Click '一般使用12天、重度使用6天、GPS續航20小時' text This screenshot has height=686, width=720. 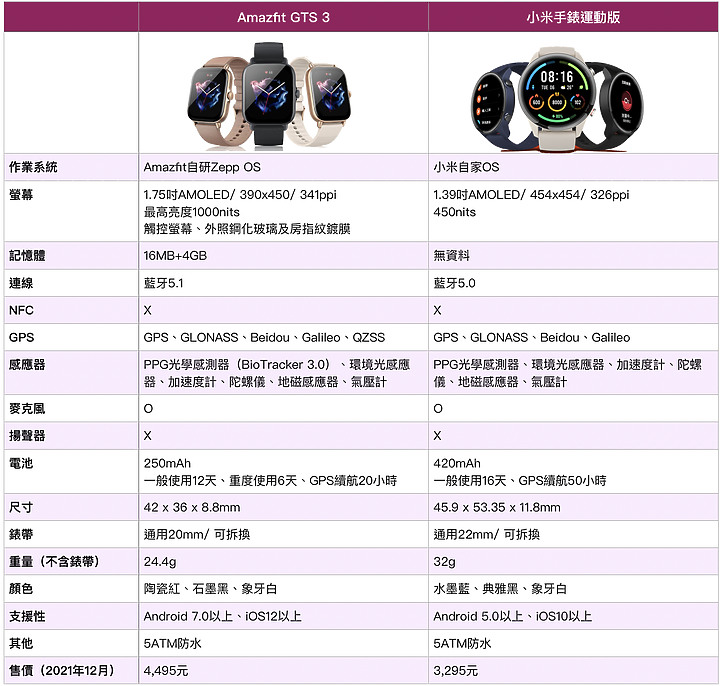pos(270,481)
